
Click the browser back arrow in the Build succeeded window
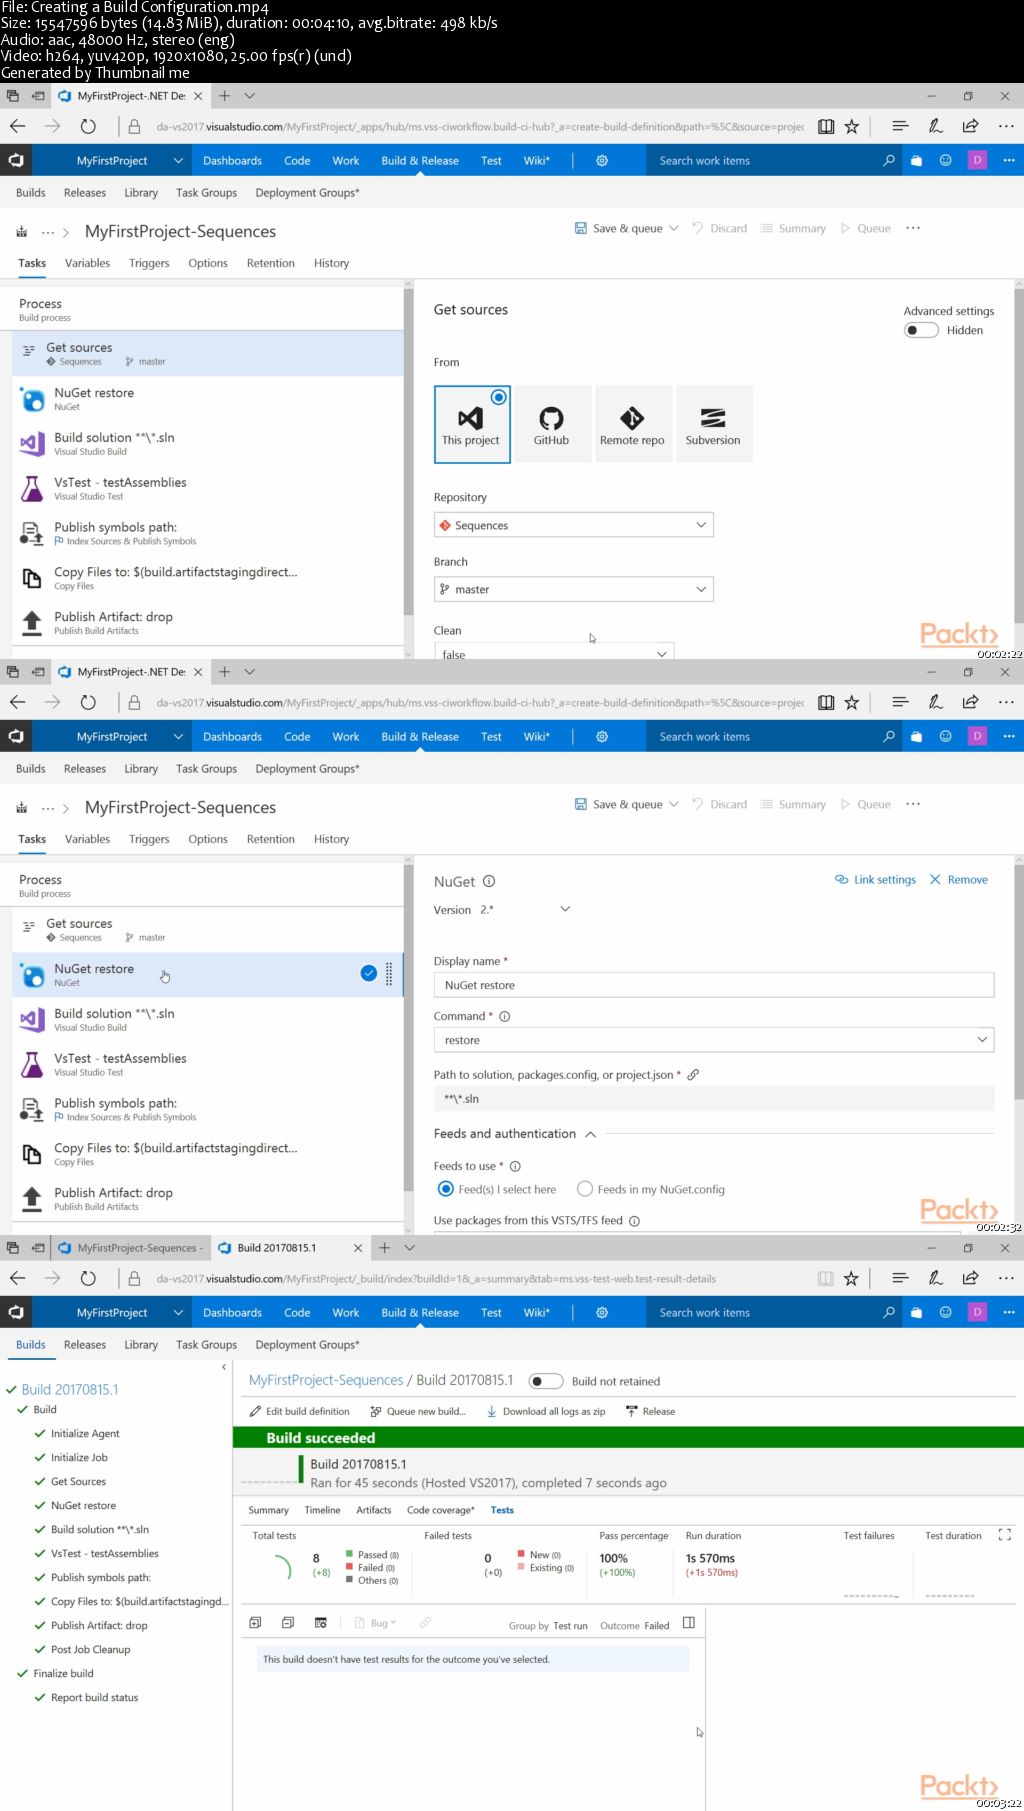(17, 1278)
